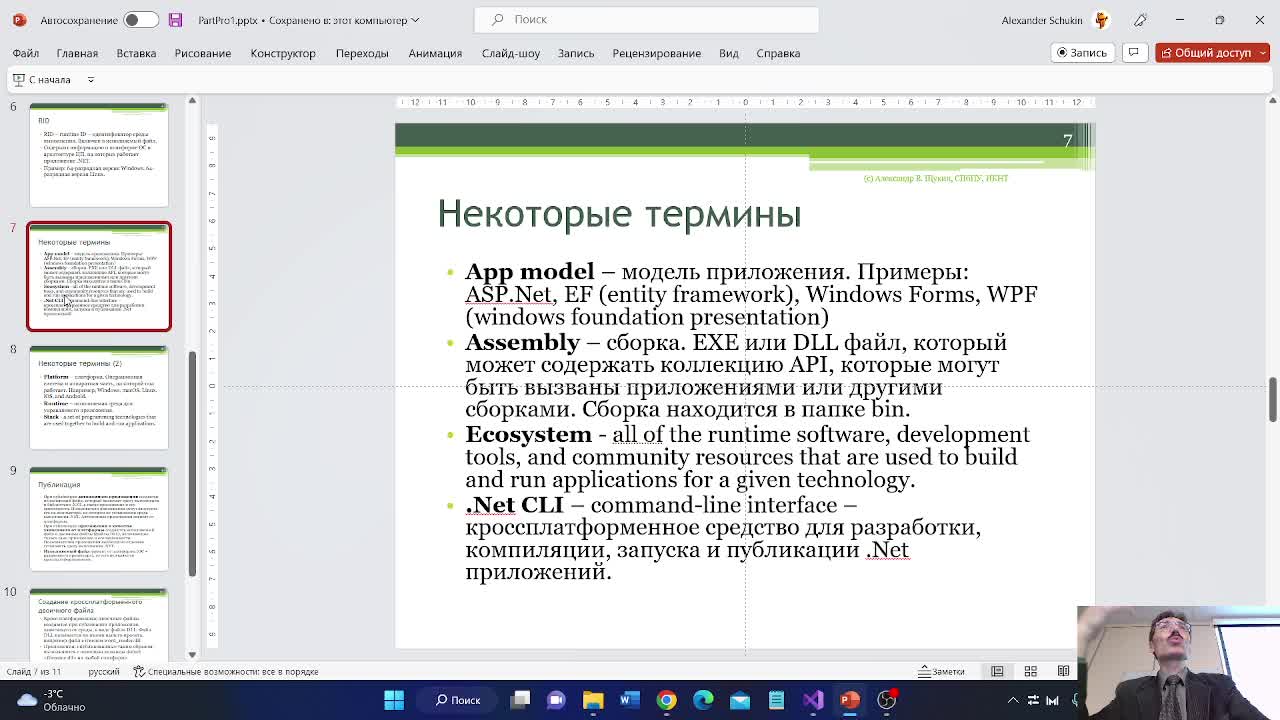Click the Ecosystem bullet term

pos(528,435)
